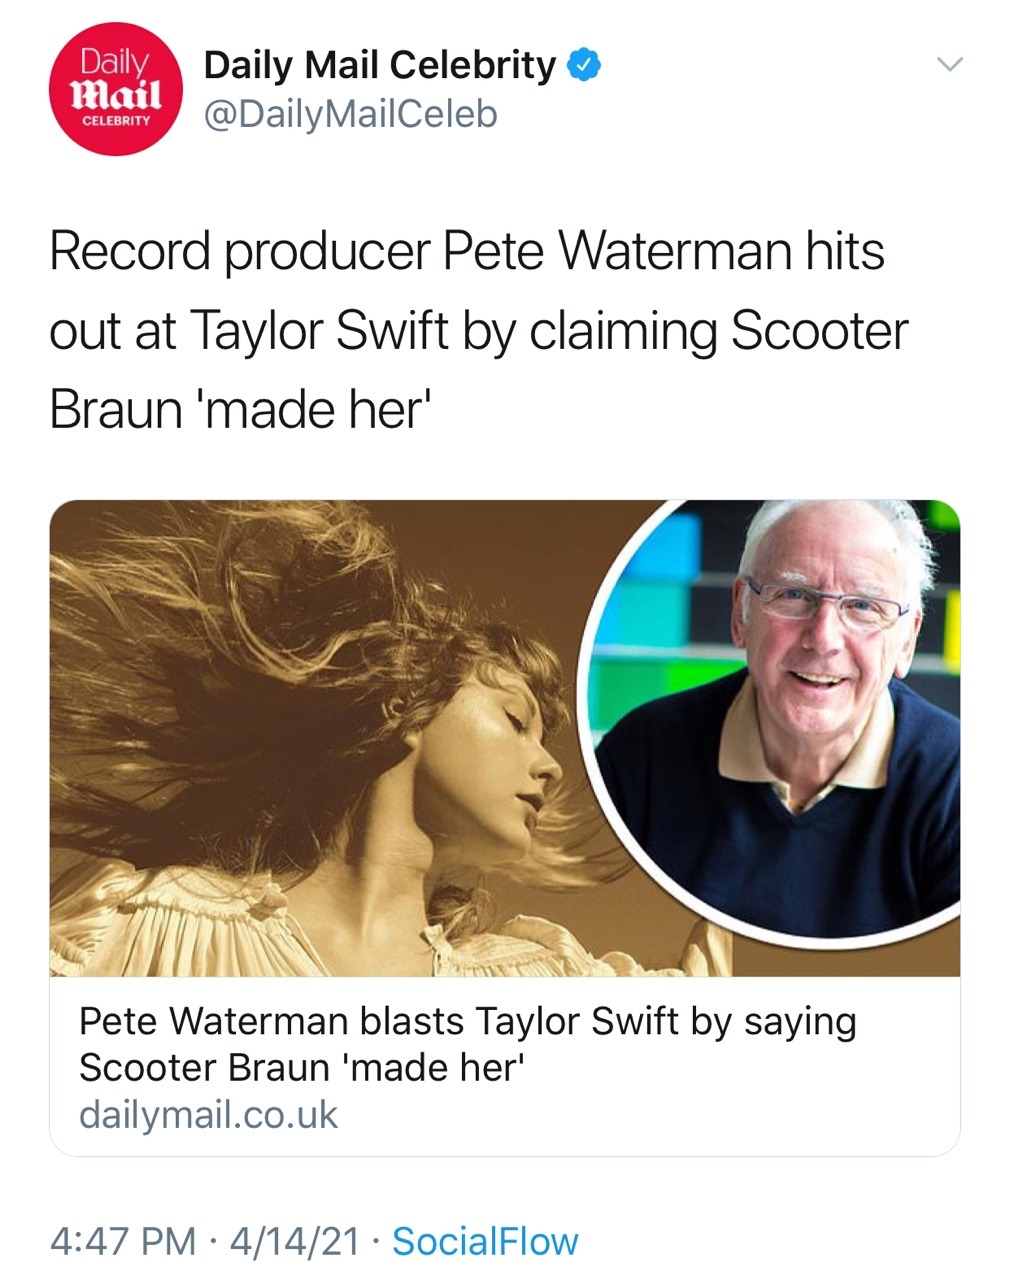Click the blue verified badge checkmark

[584, 66]
